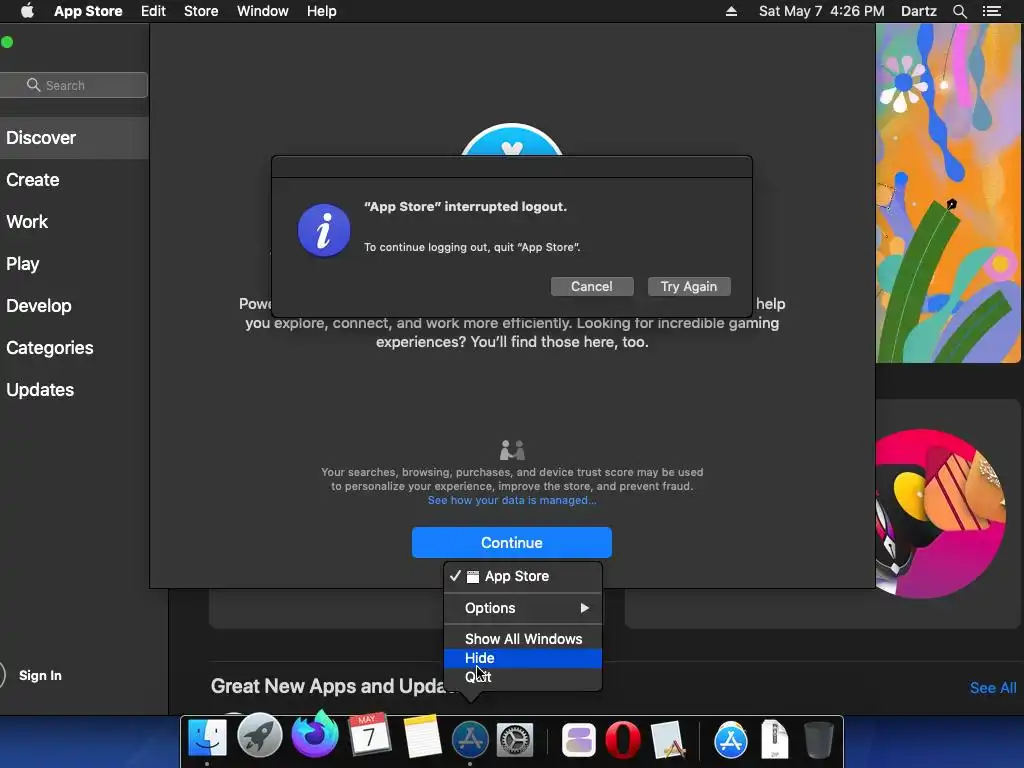Focus the App Store Search field

(74, 85)
